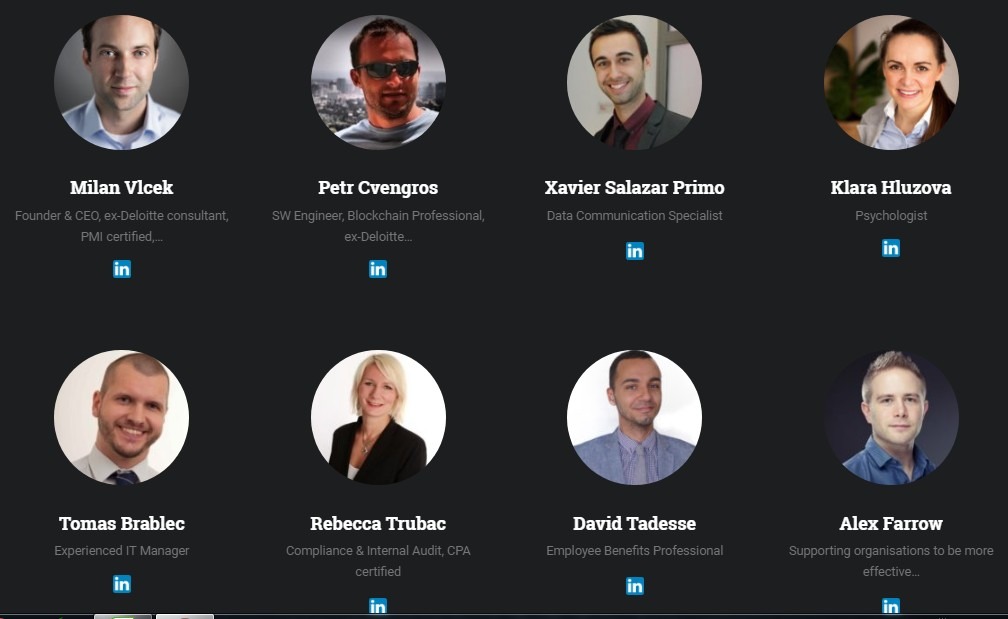Click Klara Hluzova's profile picture
1008x619 pixels.
coord(891,82)
